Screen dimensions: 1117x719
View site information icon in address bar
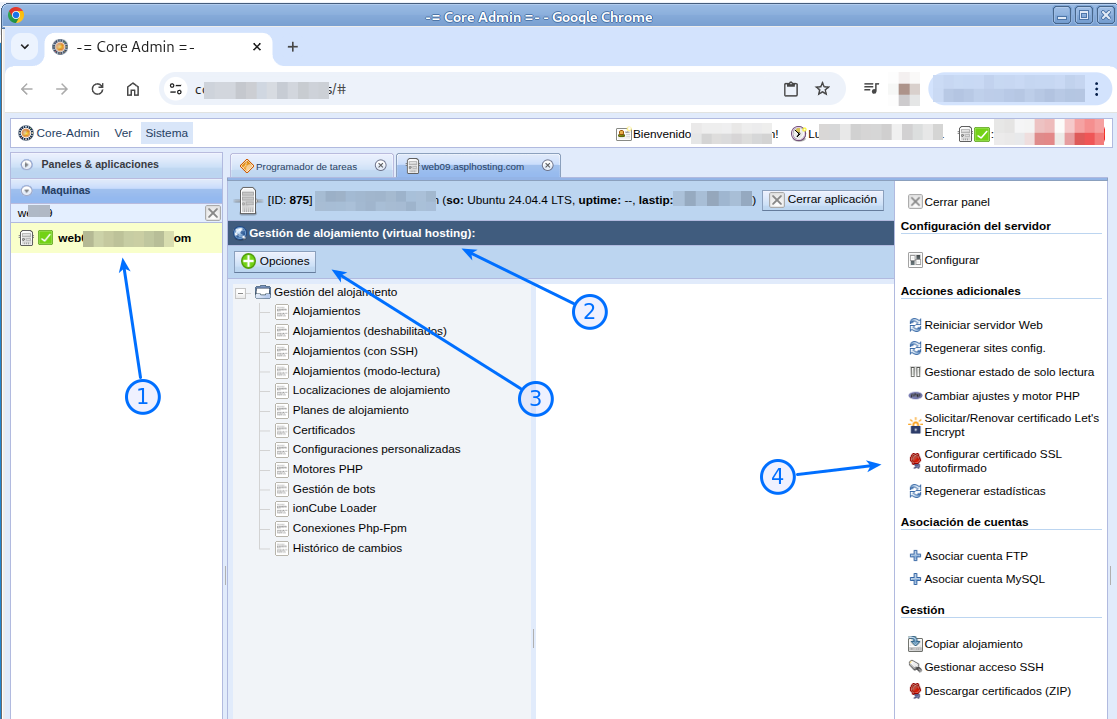click(x=175, y=89)
